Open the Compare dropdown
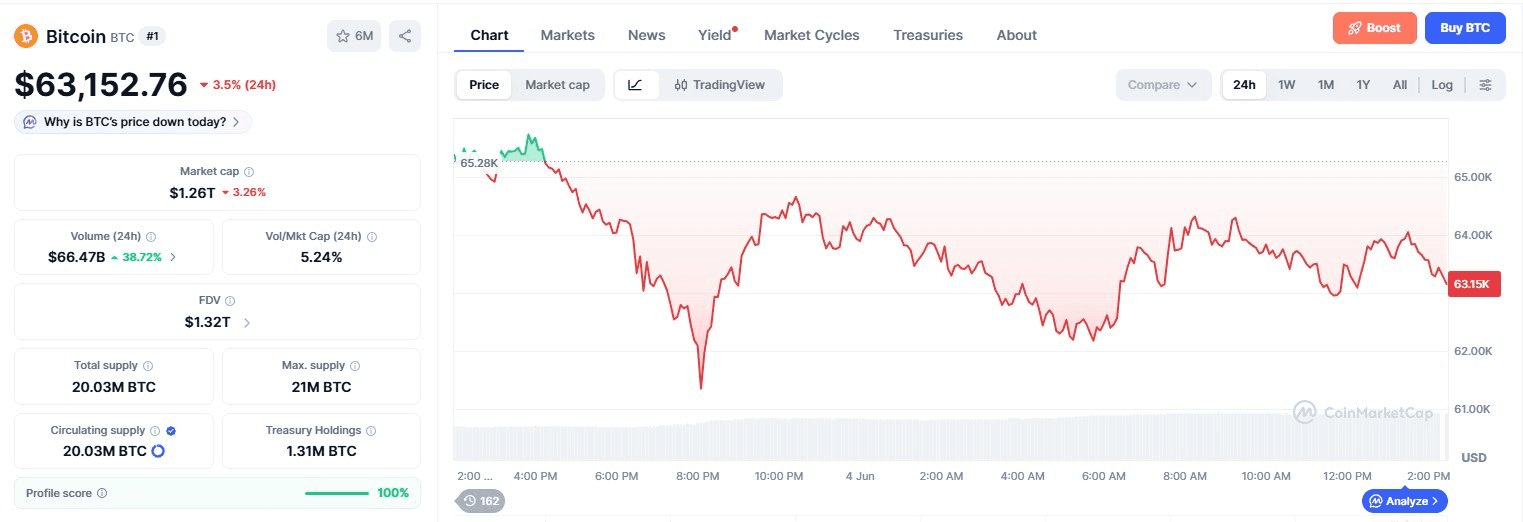Screen dimensions: 1523x522 click(x=1163, y=85)
